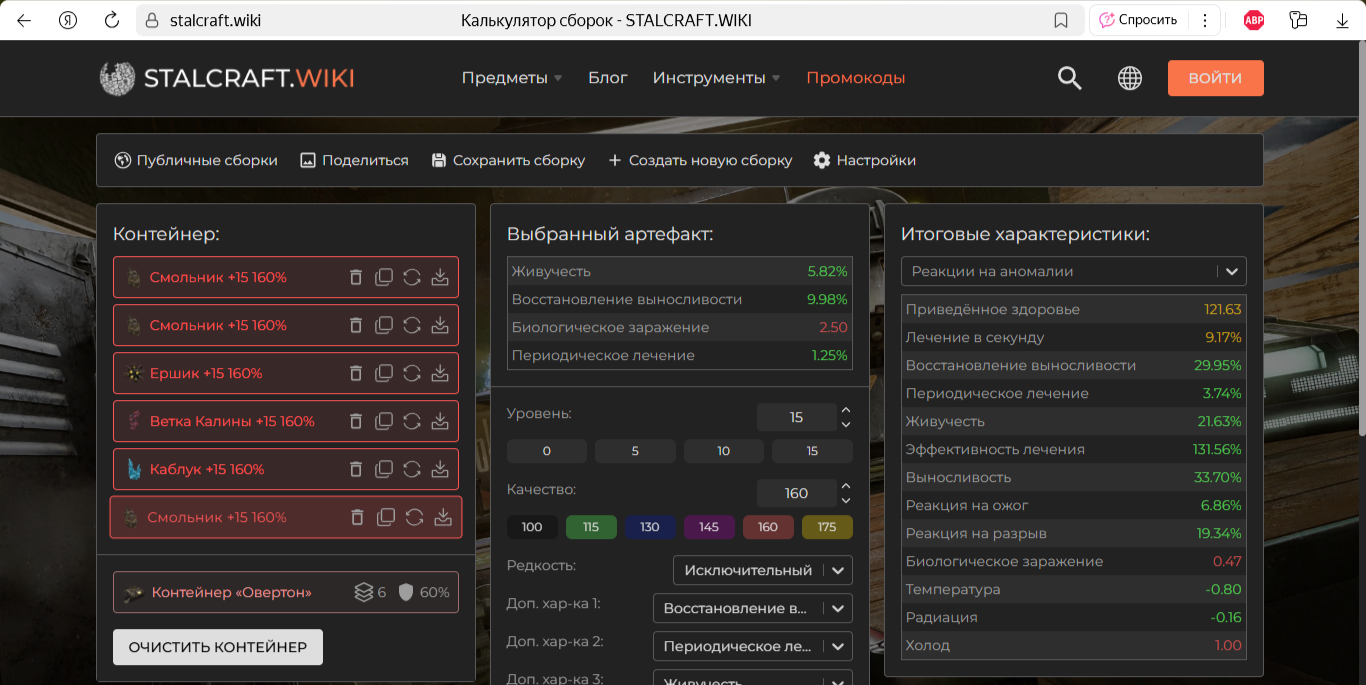Viewport: 1366px width, 685px height.
Task: Delete the Ершик +15 artifact with trash icon
Action: 356,373
